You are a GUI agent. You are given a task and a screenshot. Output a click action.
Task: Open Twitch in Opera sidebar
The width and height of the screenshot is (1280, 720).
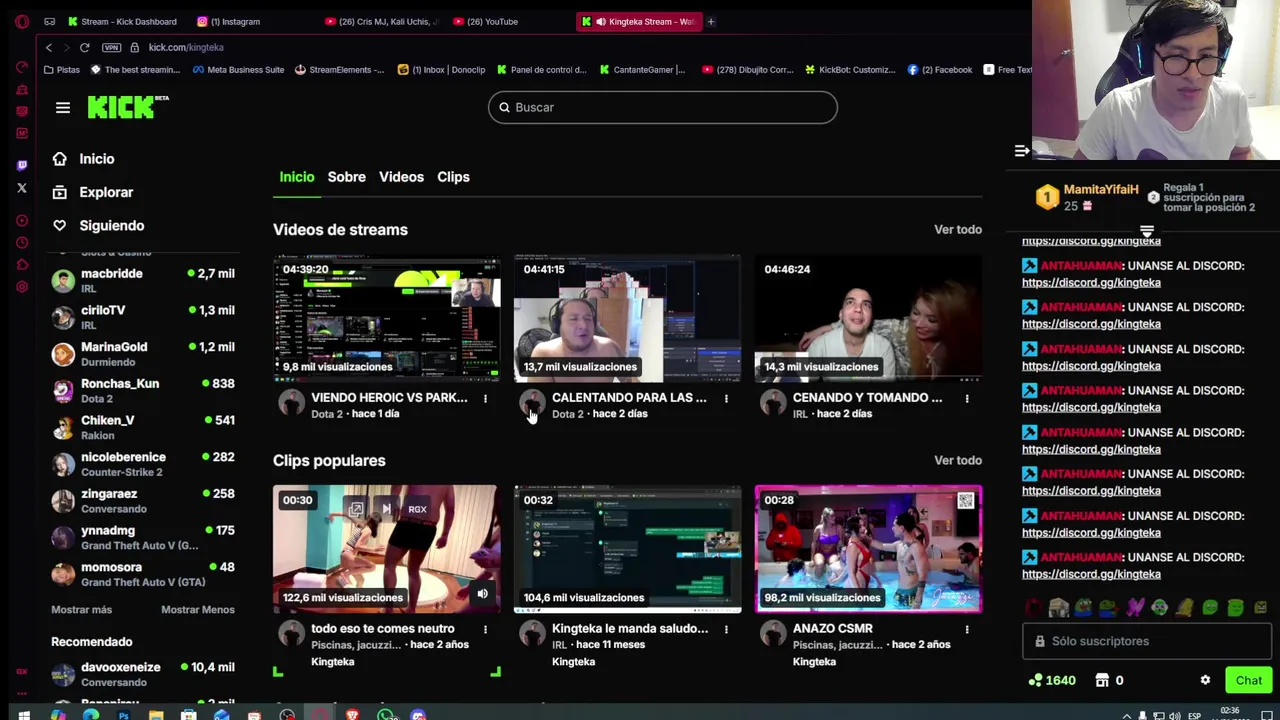22,165
